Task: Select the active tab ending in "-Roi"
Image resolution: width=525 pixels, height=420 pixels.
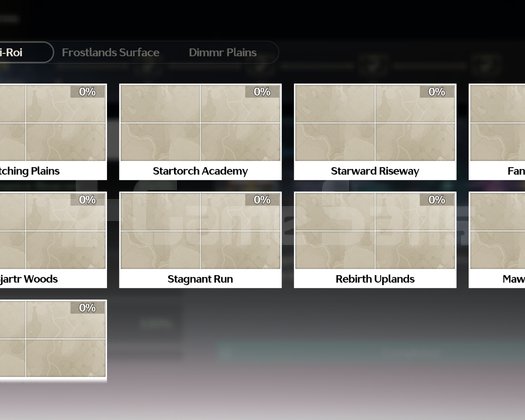Action: [26, 52]
